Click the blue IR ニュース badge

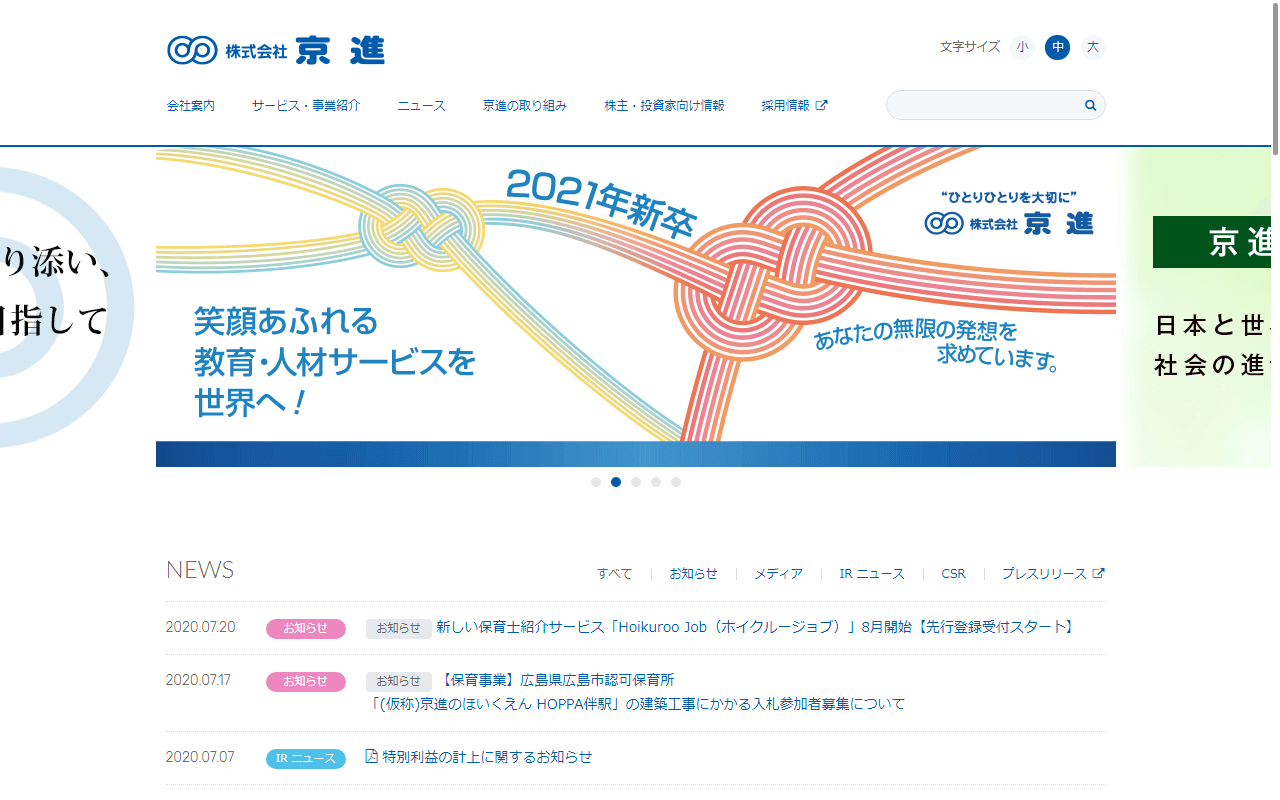[306, 758]
